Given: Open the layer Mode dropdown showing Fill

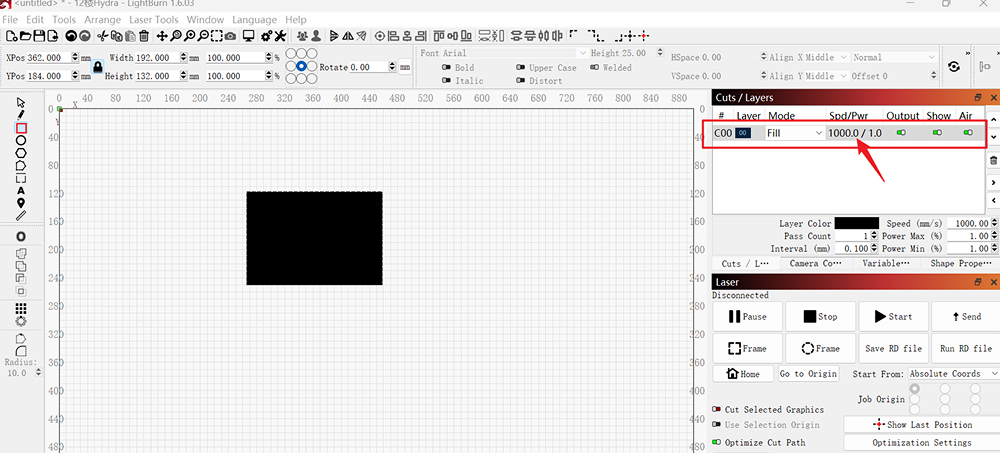Looking at the screenshot, I should [x=794, y=133].
